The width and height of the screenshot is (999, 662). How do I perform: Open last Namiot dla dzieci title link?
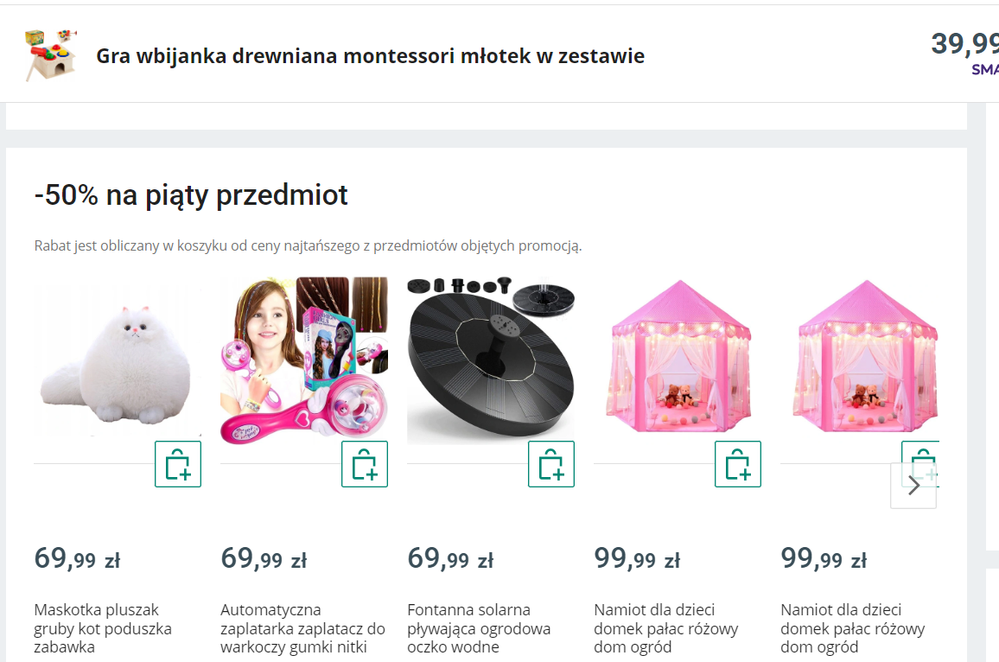coord(852,628)
